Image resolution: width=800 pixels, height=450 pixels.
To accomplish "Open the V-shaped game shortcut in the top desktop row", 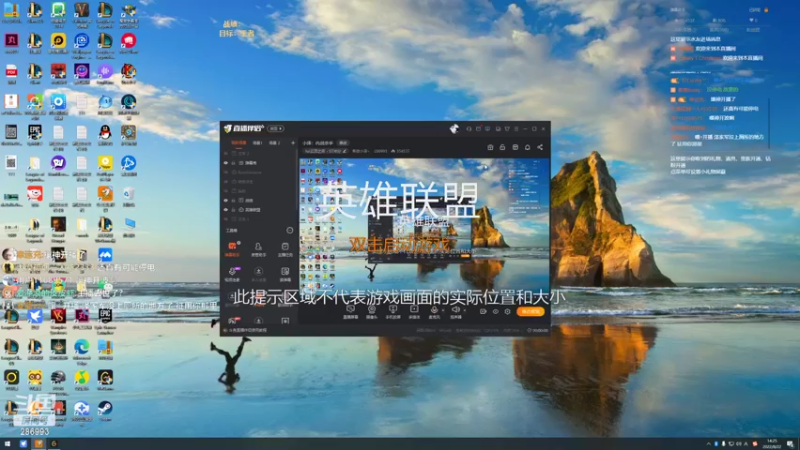I will [82, 13].
